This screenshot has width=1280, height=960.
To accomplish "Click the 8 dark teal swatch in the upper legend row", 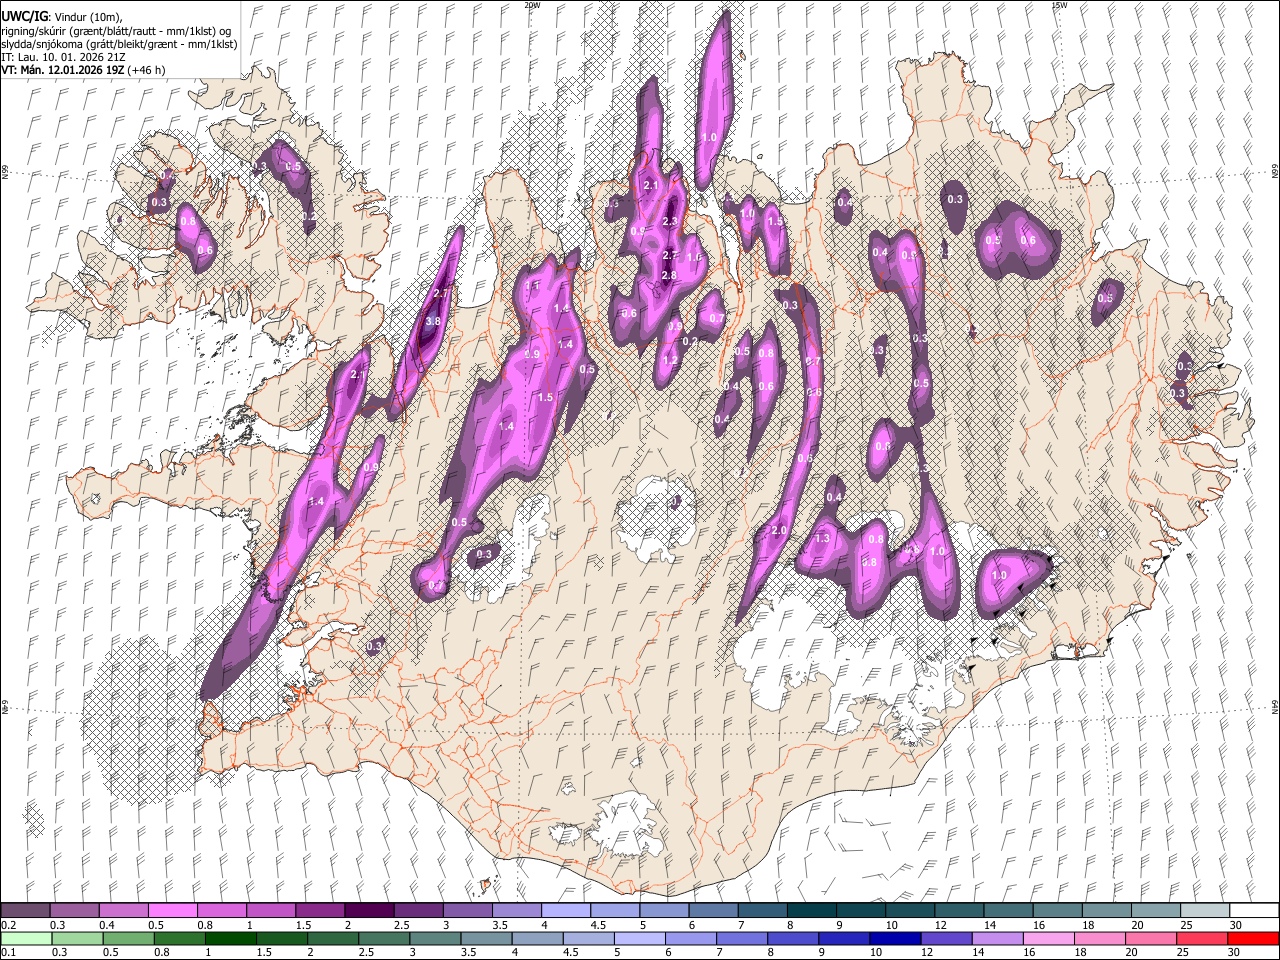I will coord(810,911).
